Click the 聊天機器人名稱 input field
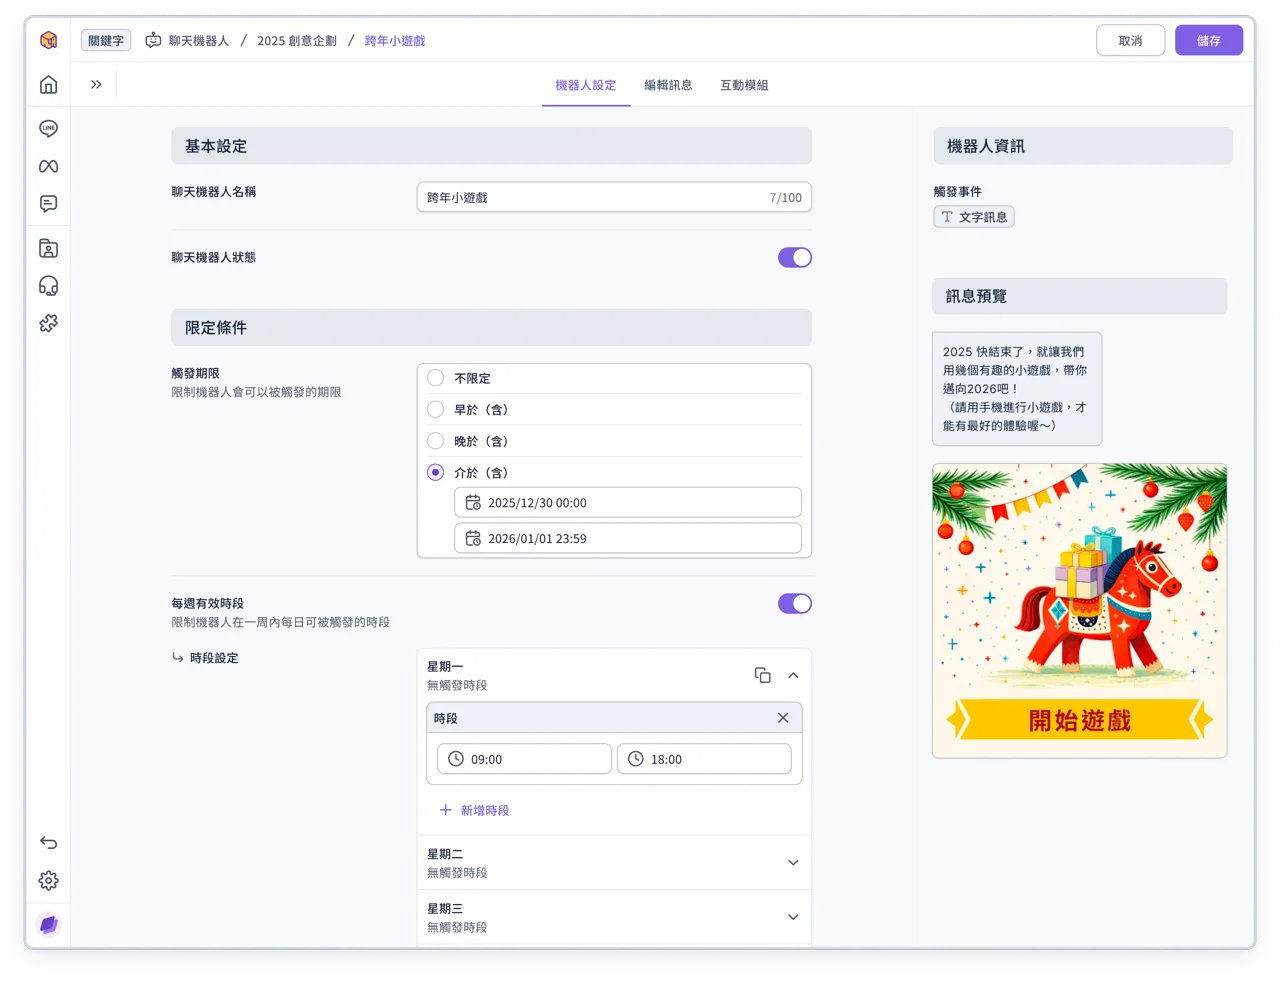1280x982 pixels. (x=614, y=197)
